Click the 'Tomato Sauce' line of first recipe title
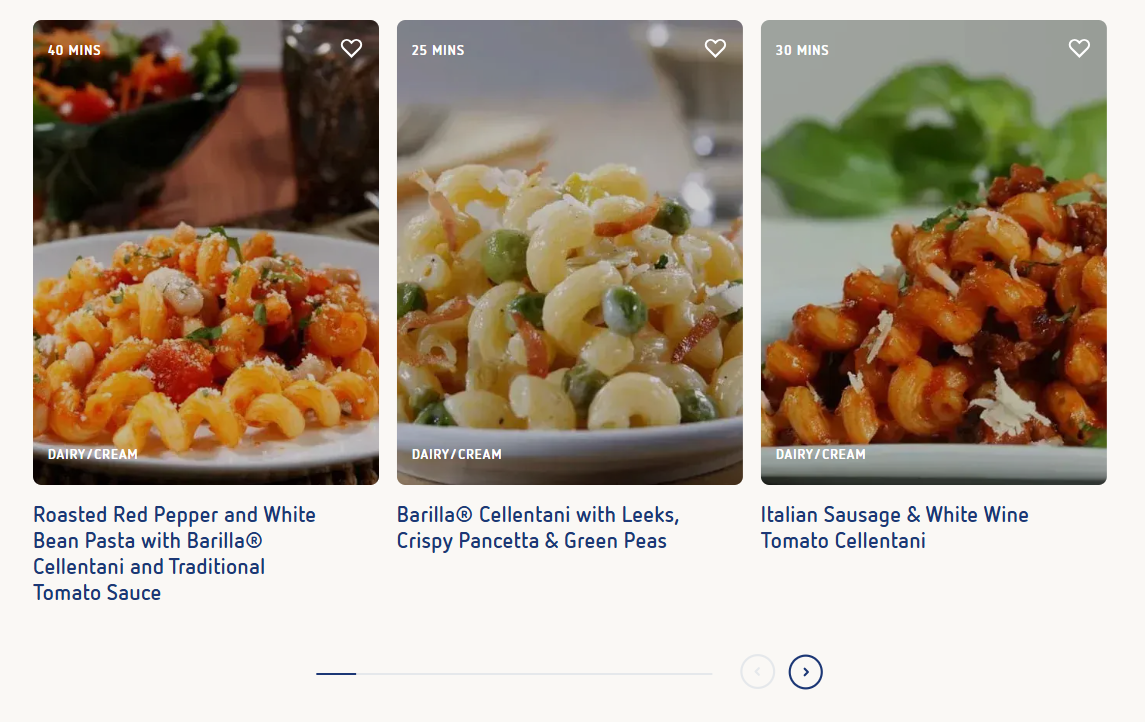The height and width of the screenshot is (722, 1145). (x=97, y=593)
